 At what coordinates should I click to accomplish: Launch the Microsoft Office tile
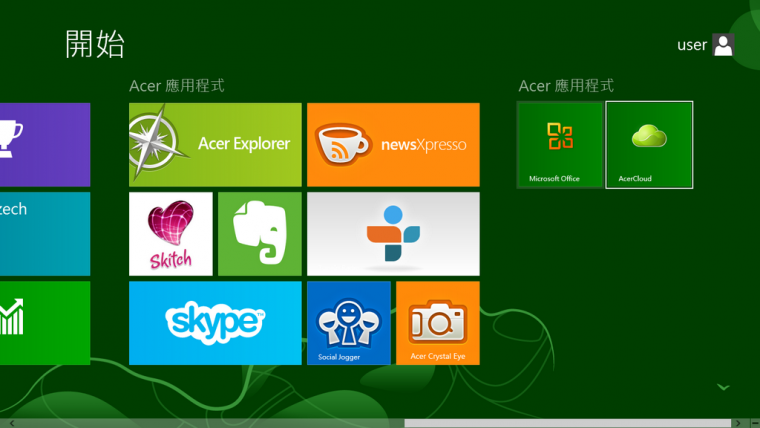click(560, 144)
